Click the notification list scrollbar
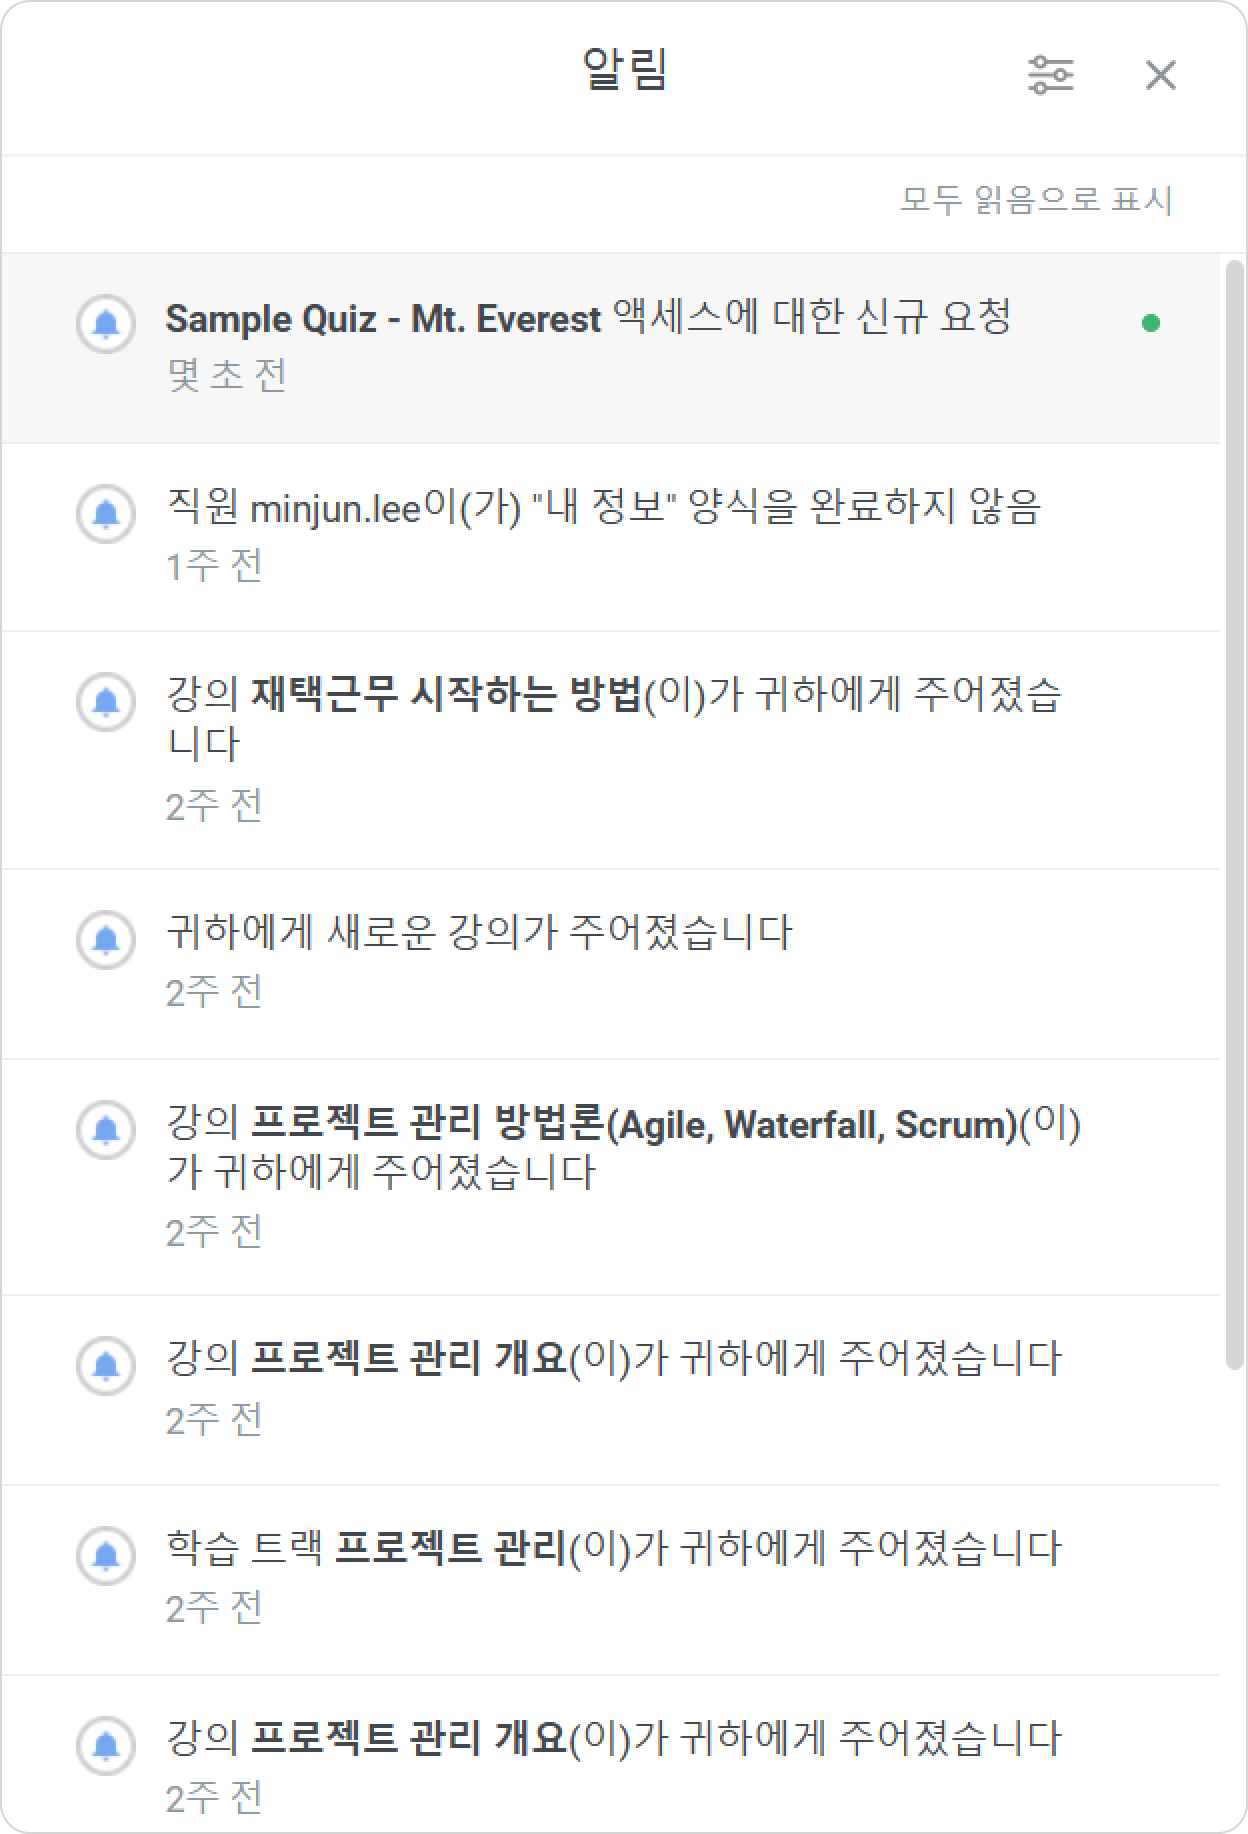 pos(1235,815)
